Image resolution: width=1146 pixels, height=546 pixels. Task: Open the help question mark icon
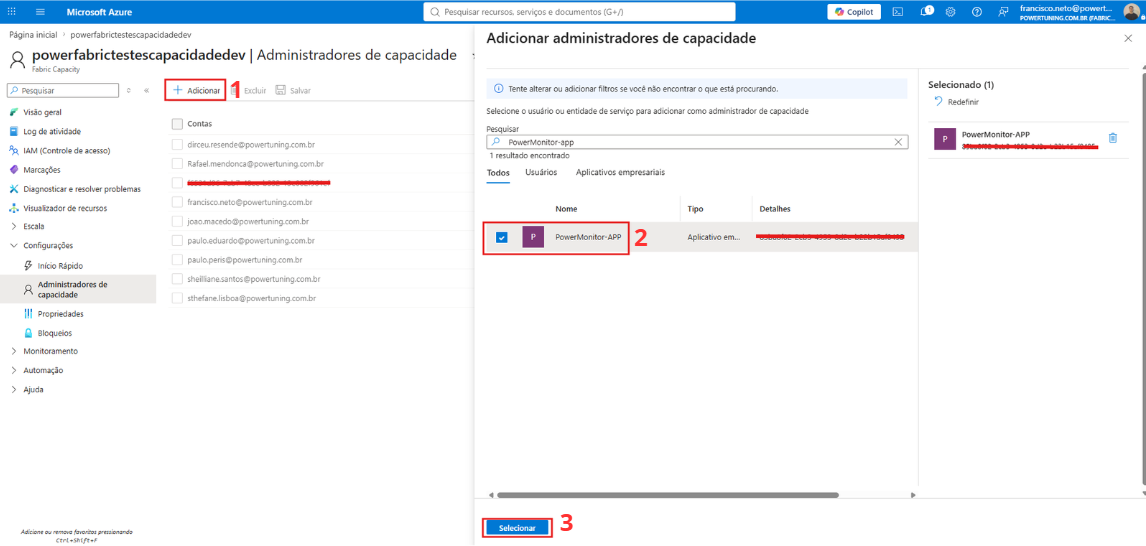976,12
